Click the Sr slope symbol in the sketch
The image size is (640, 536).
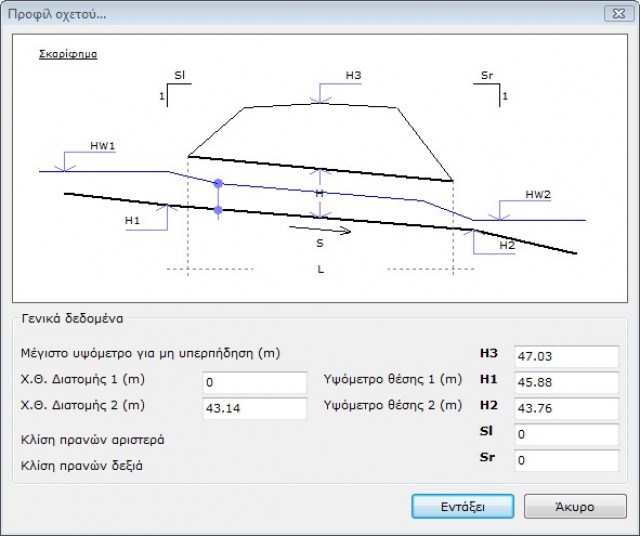point(487,75)
